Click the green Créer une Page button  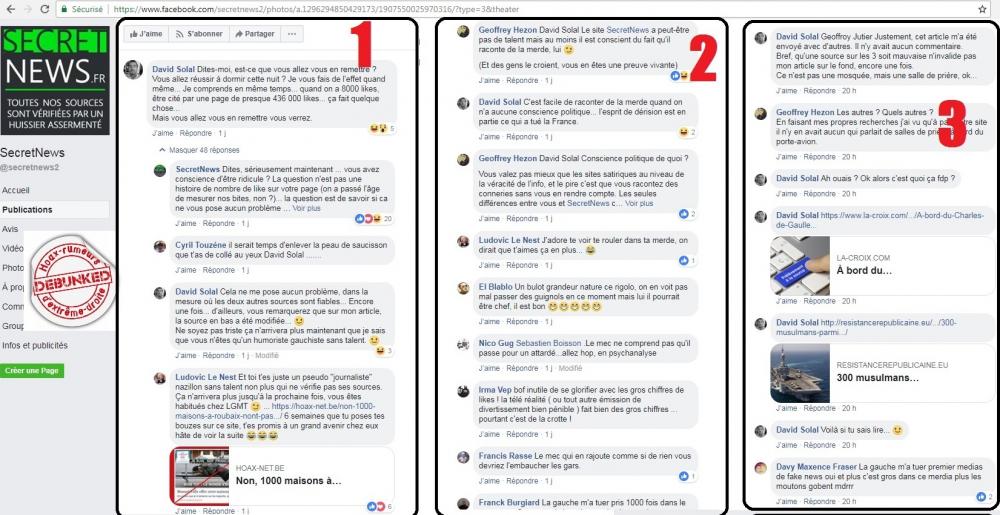tap(33, 370)
